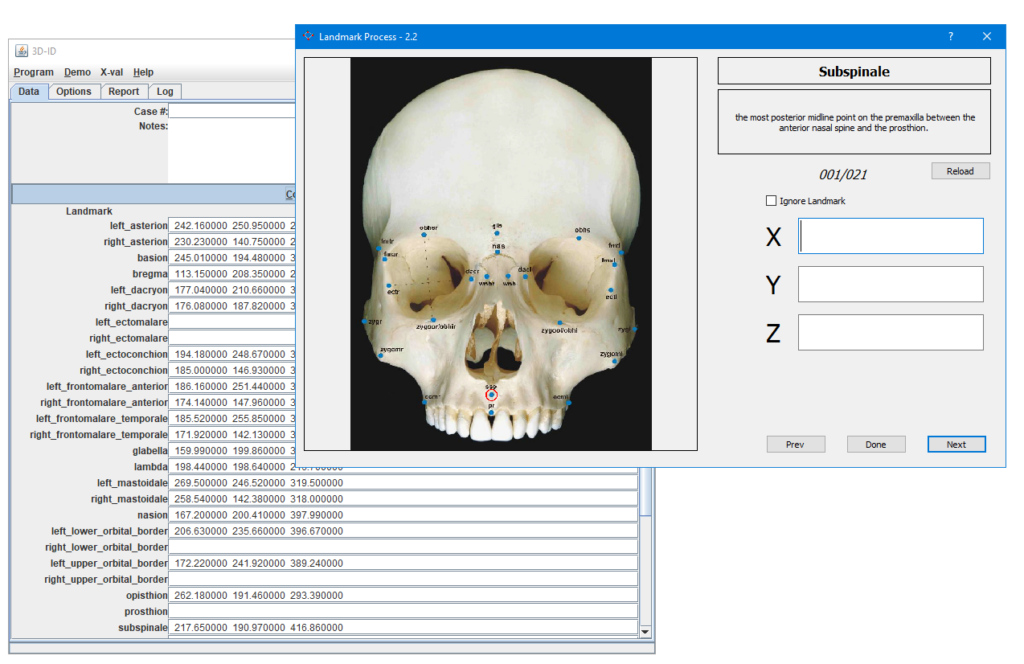Click the Java coffee-cup icon in 3D-ID titlebar

[21, 51]
